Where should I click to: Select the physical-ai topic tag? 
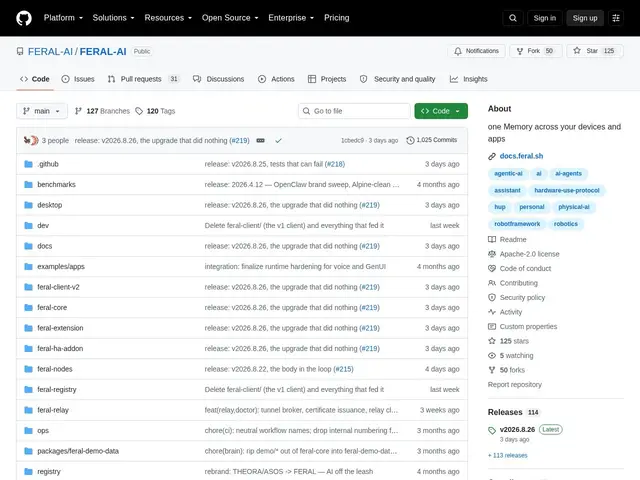click(573, 207)
